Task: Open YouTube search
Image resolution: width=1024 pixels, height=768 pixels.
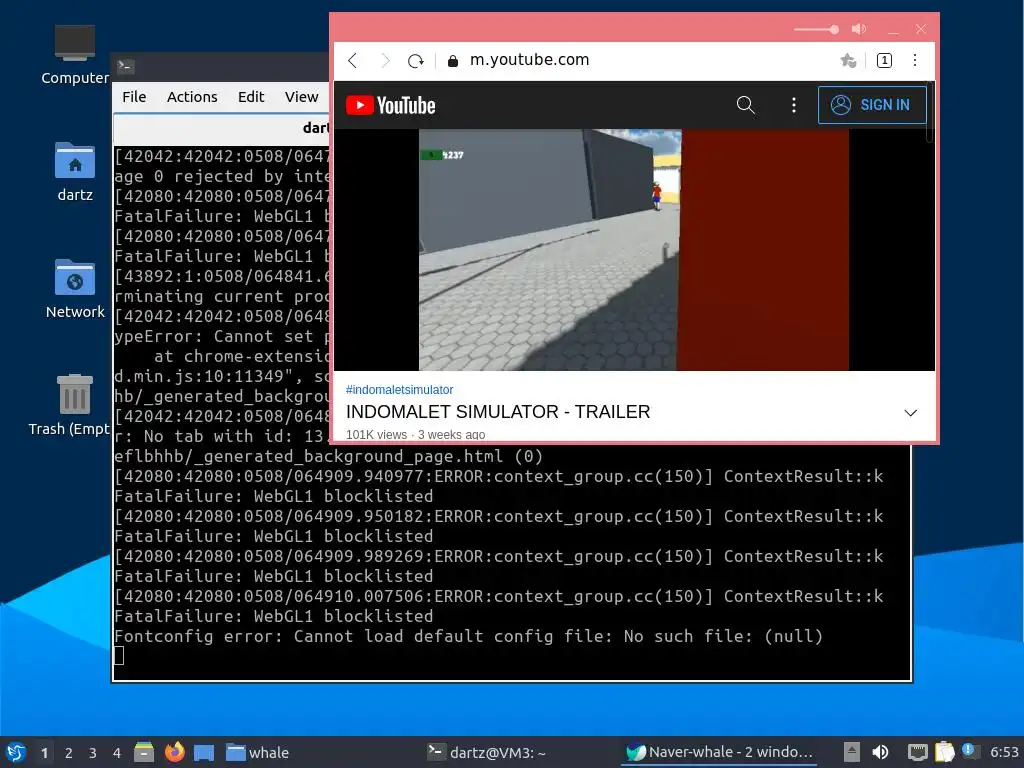Action: [746, 104]
